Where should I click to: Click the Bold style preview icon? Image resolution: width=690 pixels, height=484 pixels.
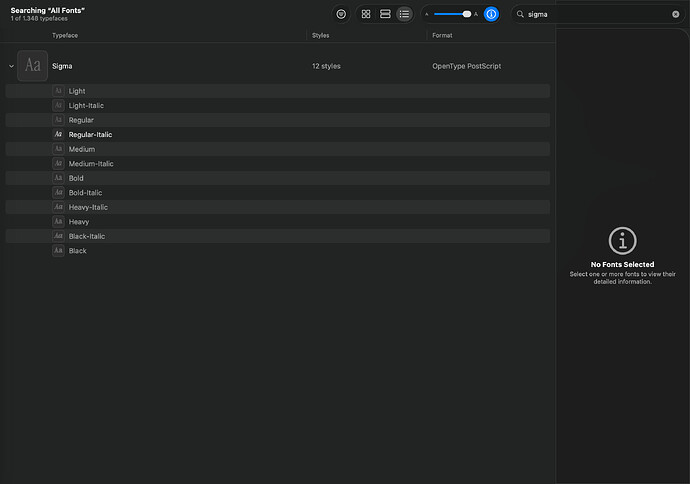(58, 178)
